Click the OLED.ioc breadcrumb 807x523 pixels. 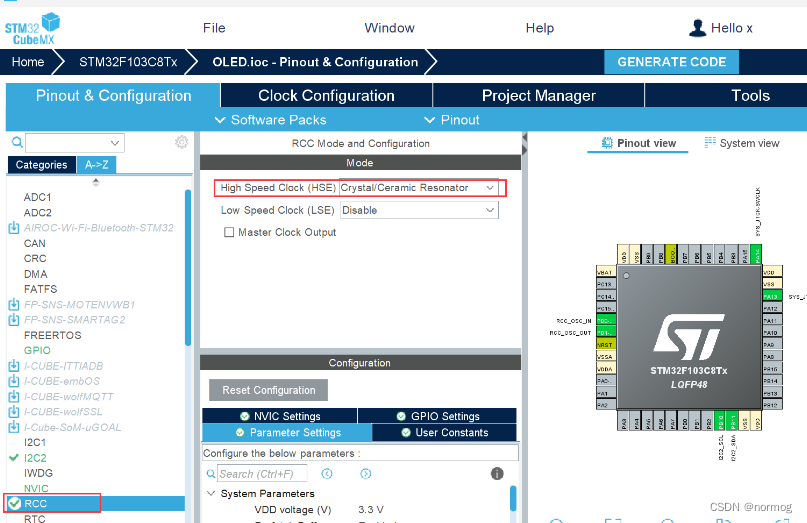315,62
